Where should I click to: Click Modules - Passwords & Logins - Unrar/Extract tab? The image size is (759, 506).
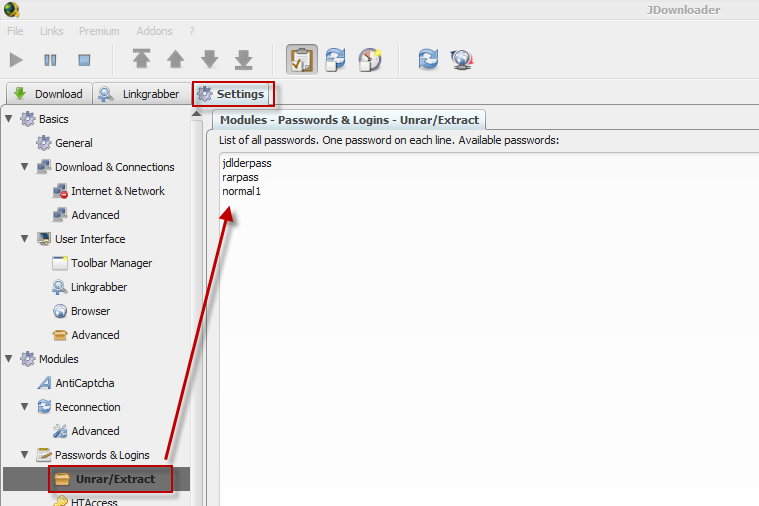coord(349,120)
